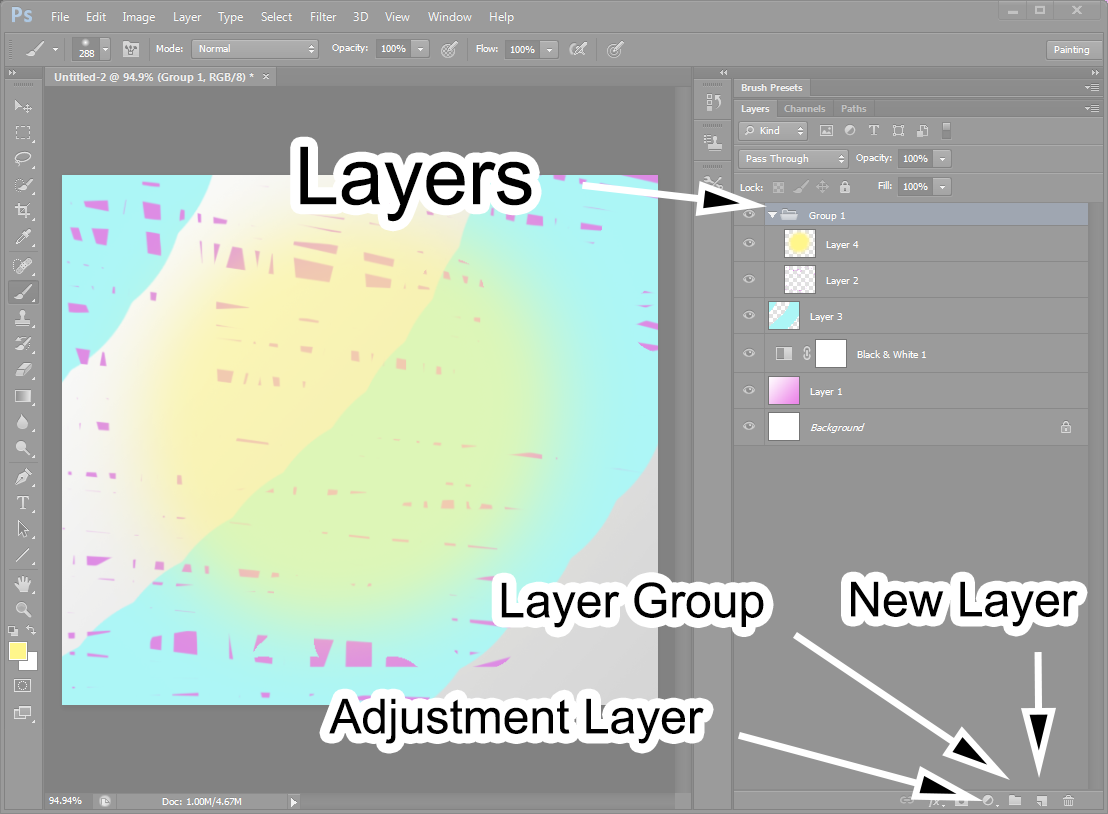Switch to the Channels tab

[x=804, y=109]
